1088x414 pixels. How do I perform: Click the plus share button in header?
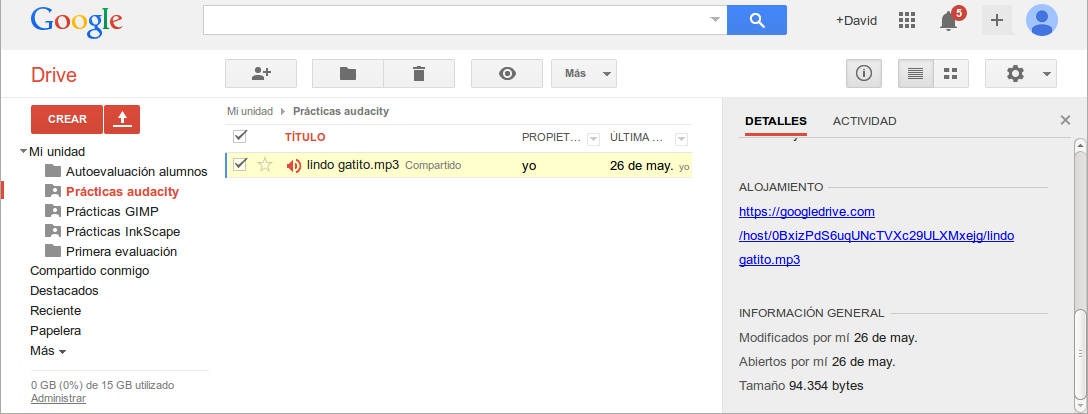(x=996, y=20)
